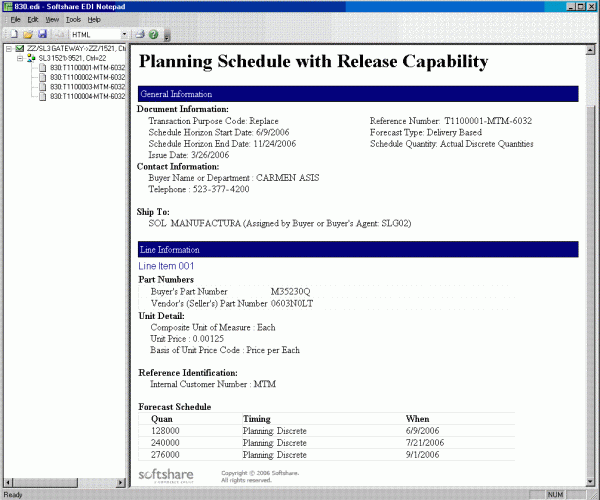This screenshot has height=500, width=600.
Task: Select tree item 830:T1100003-MTM-6032
Action: click(88, 87)
